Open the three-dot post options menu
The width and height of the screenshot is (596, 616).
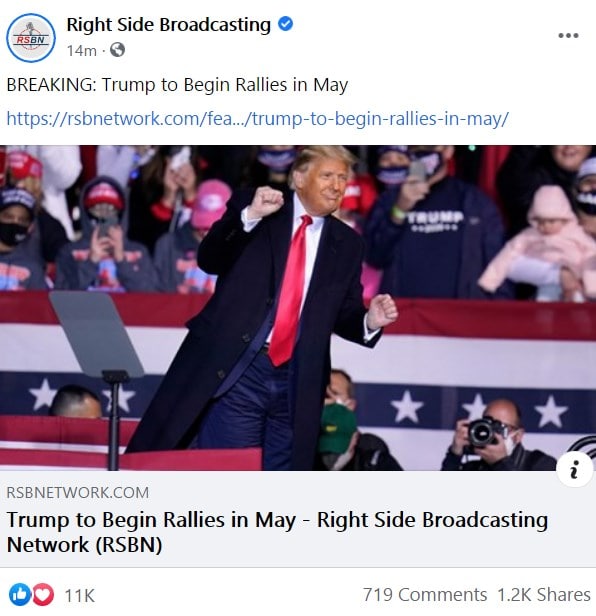[568, 35]
